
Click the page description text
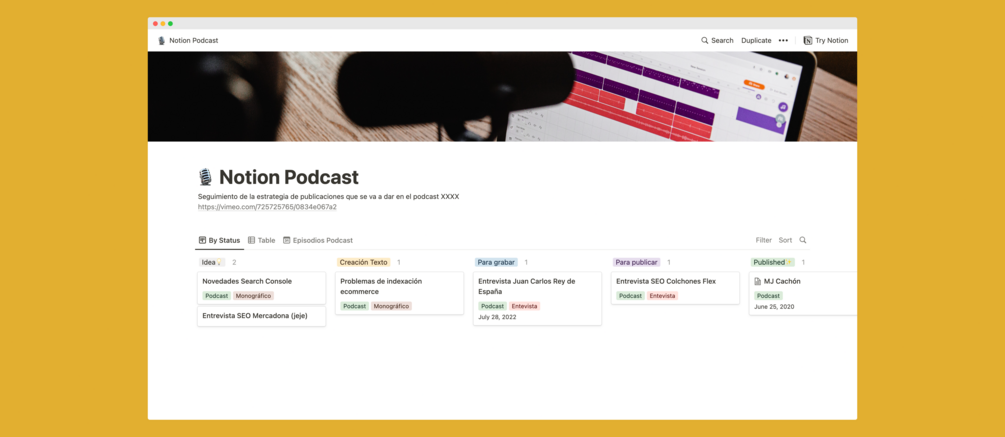(328, 197)
